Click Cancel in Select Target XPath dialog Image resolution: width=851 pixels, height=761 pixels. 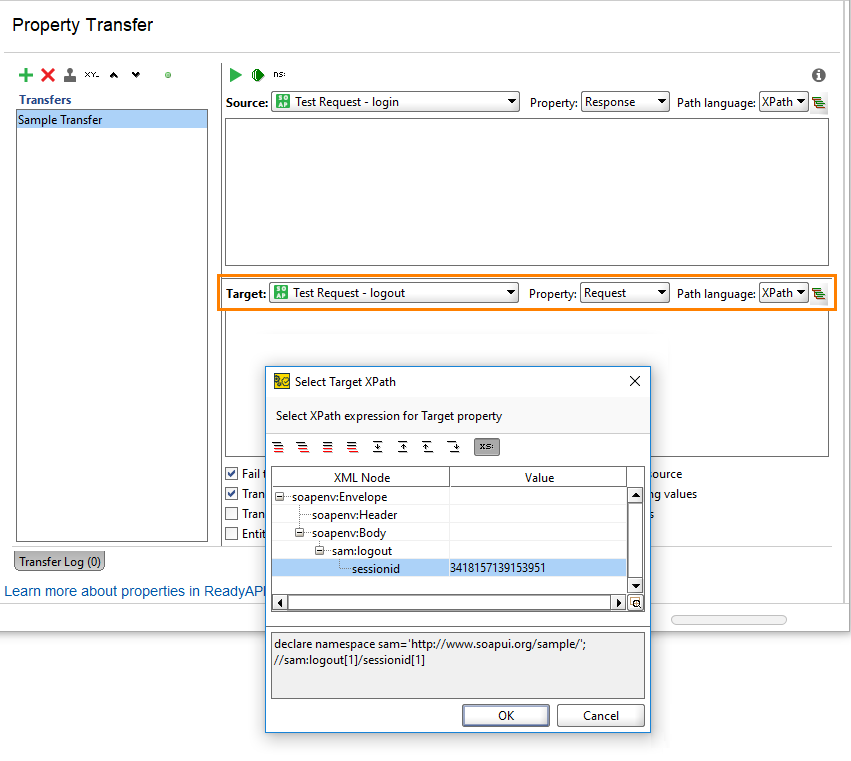(601, 715)
